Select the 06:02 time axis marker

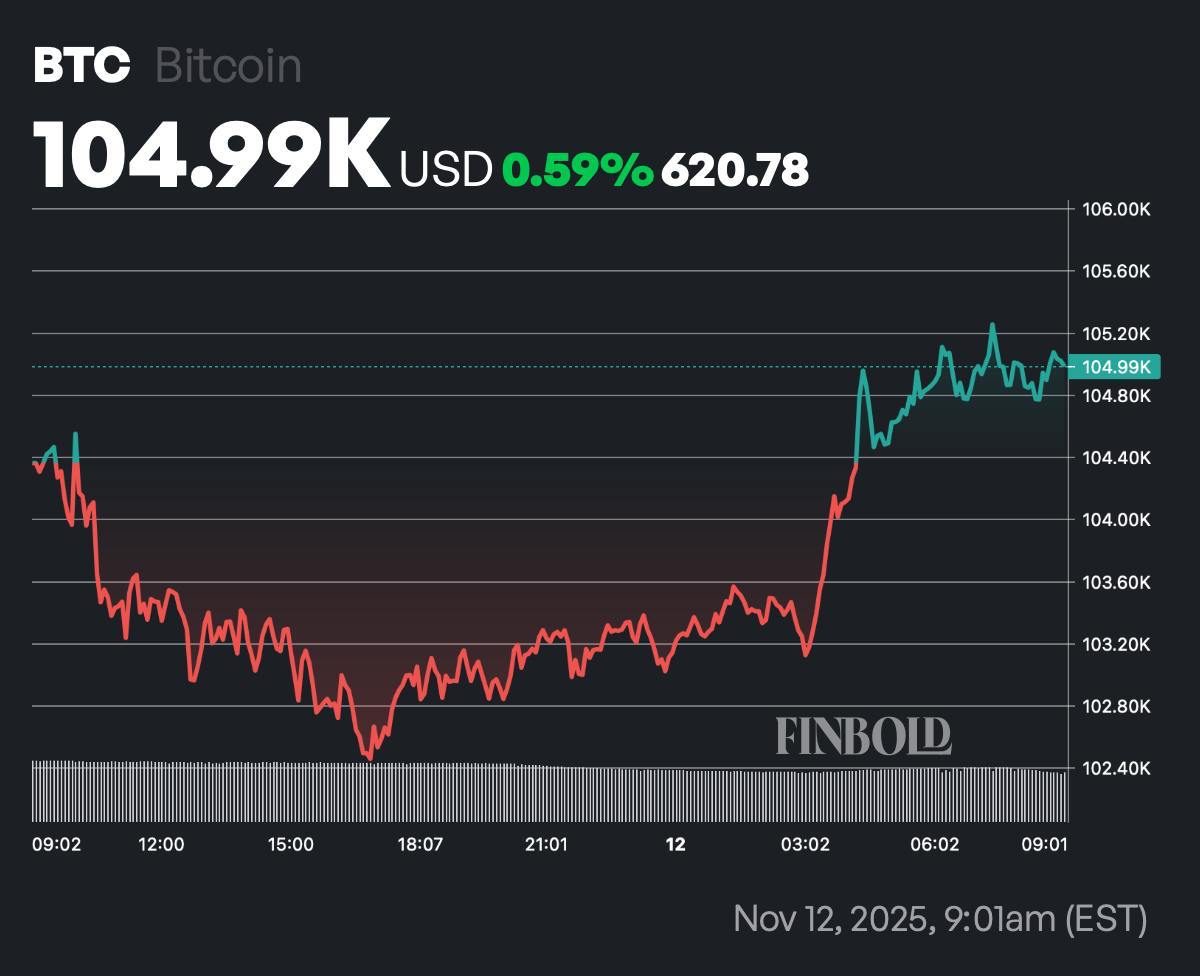935,844
